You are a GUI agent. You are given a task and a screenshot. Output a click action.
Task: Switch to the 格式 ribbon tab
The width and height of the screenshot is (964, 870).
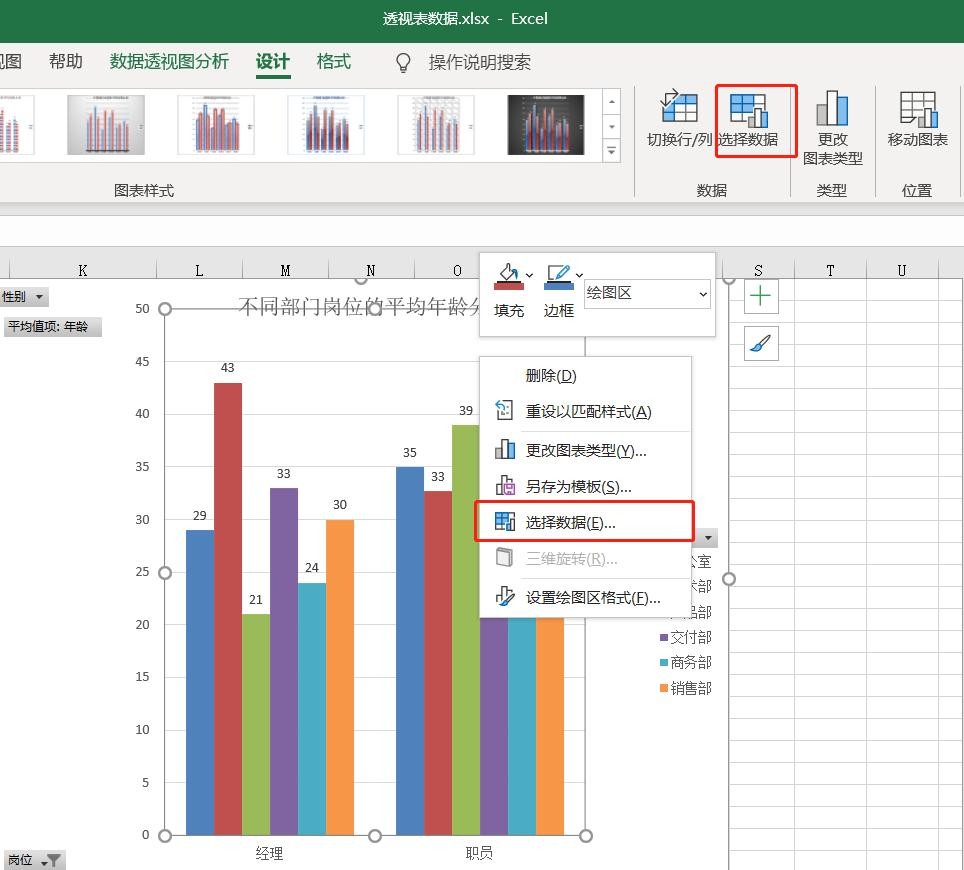(x=334, y=62)
